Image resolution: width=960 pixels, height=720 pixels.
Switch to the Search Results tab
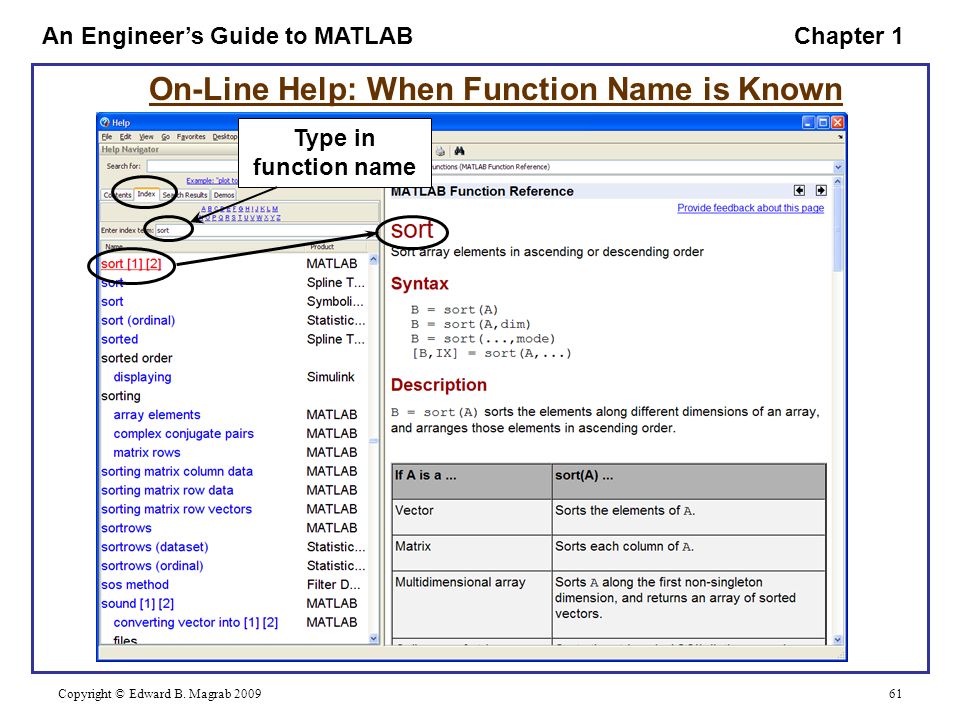point(184,195)
